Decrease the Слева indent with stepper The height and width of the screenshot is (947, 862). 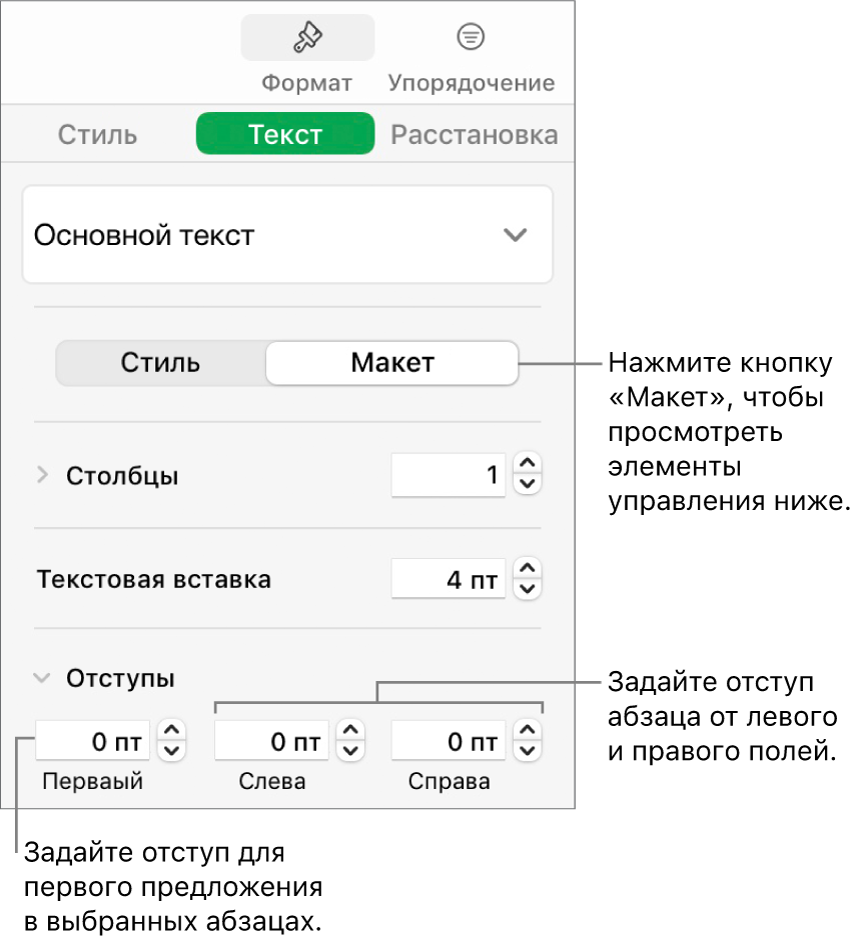click(350, 752)
